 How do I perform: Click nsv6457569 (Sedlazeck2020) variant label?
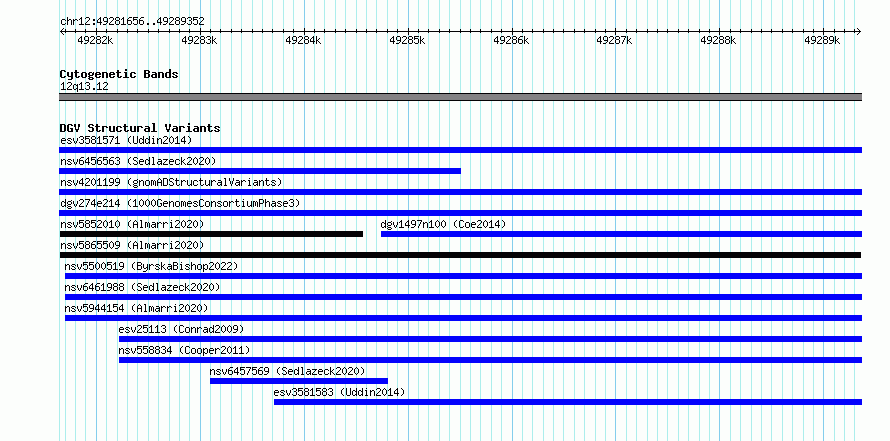(x=287, y=371)
